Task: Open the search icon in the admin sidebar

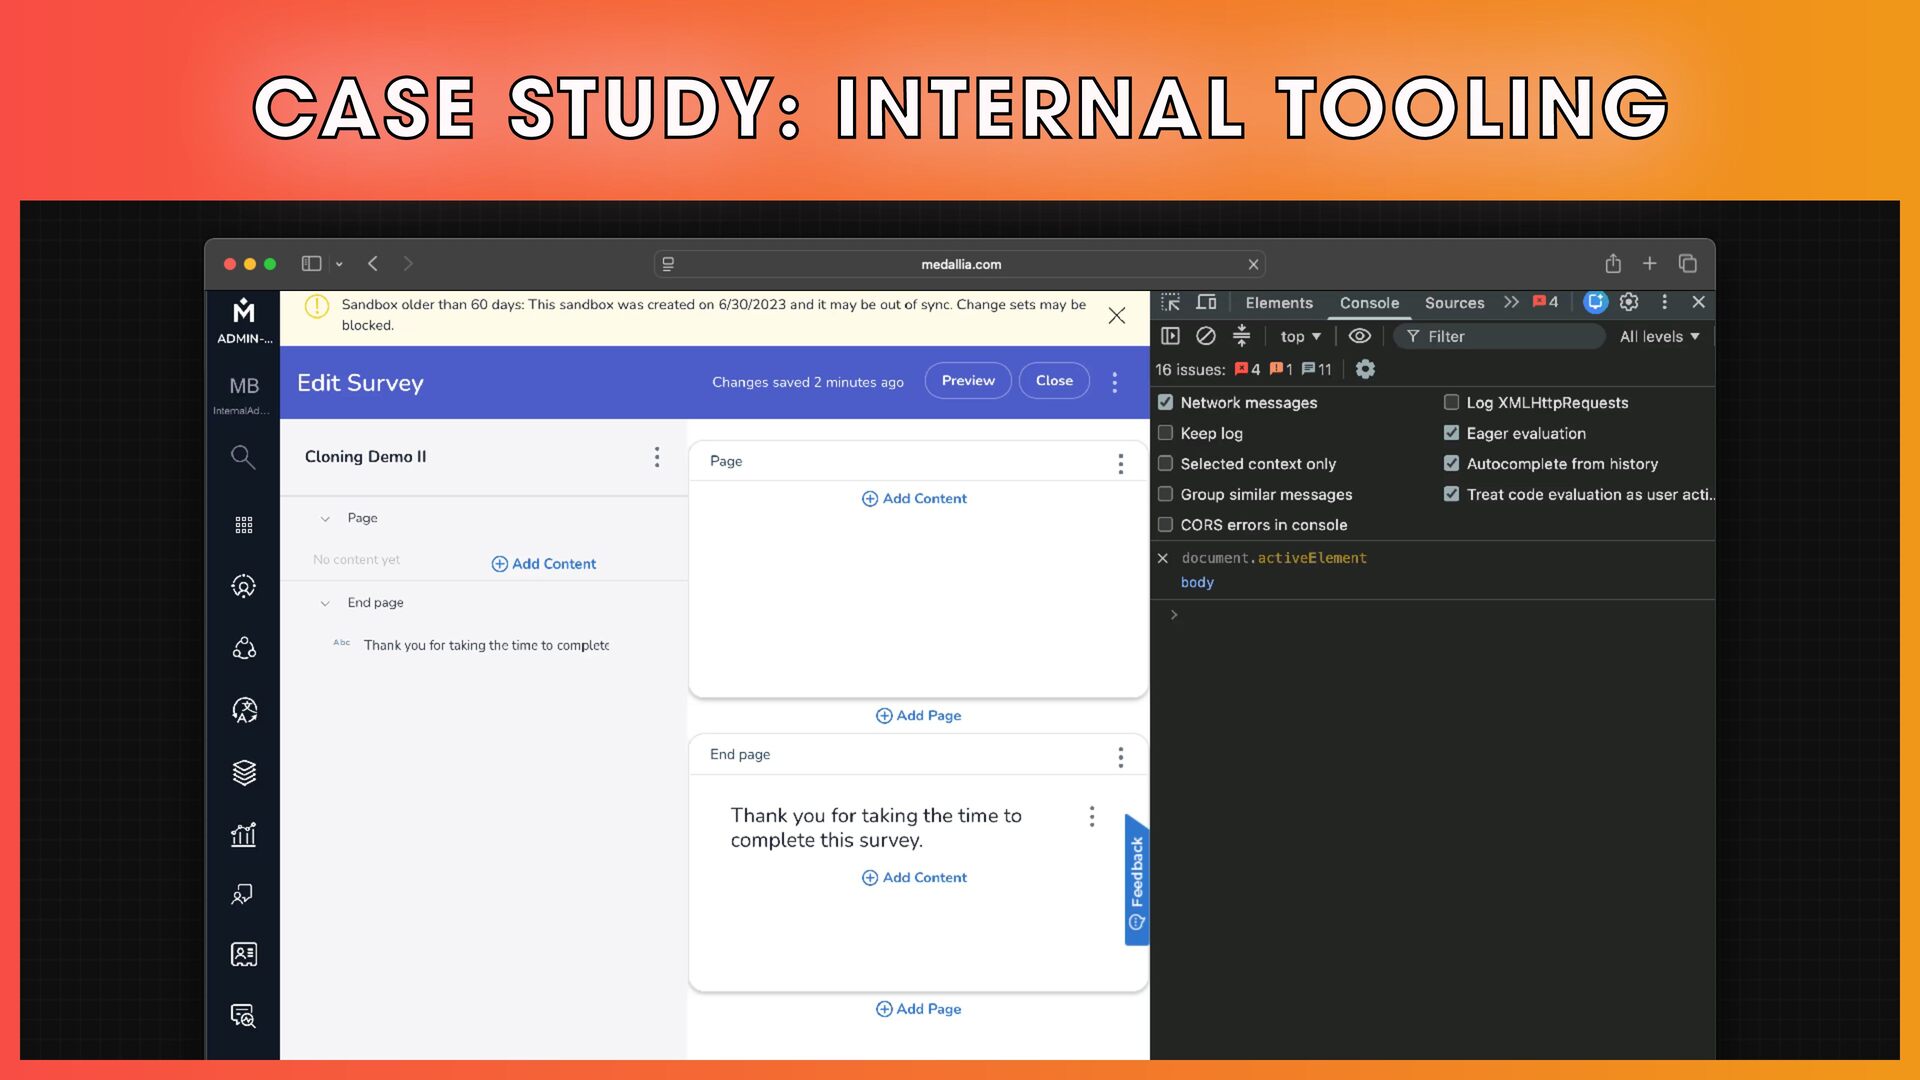Action: [x=243, y=457]
